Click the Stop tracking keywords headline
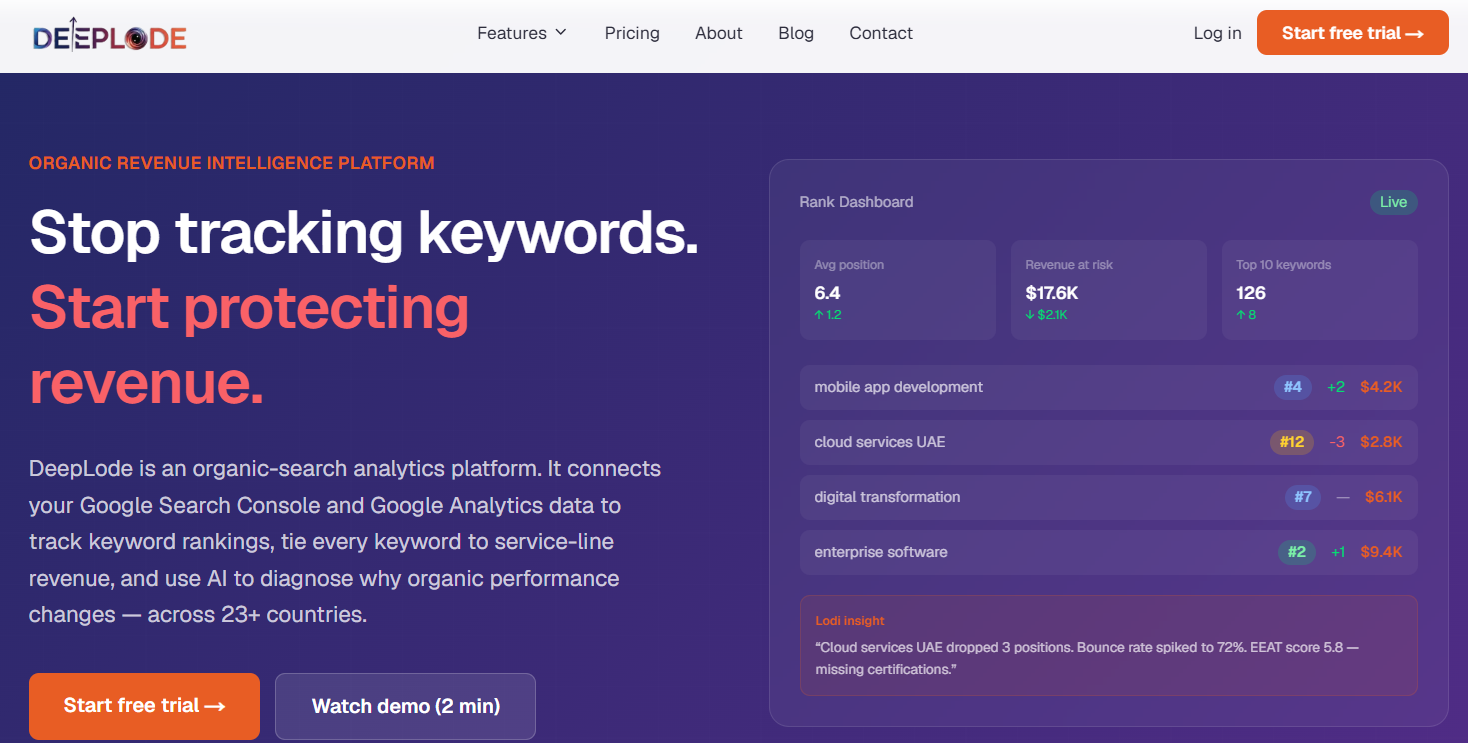This screenshot has width=1468, height=743. click(x=364, y=232)
